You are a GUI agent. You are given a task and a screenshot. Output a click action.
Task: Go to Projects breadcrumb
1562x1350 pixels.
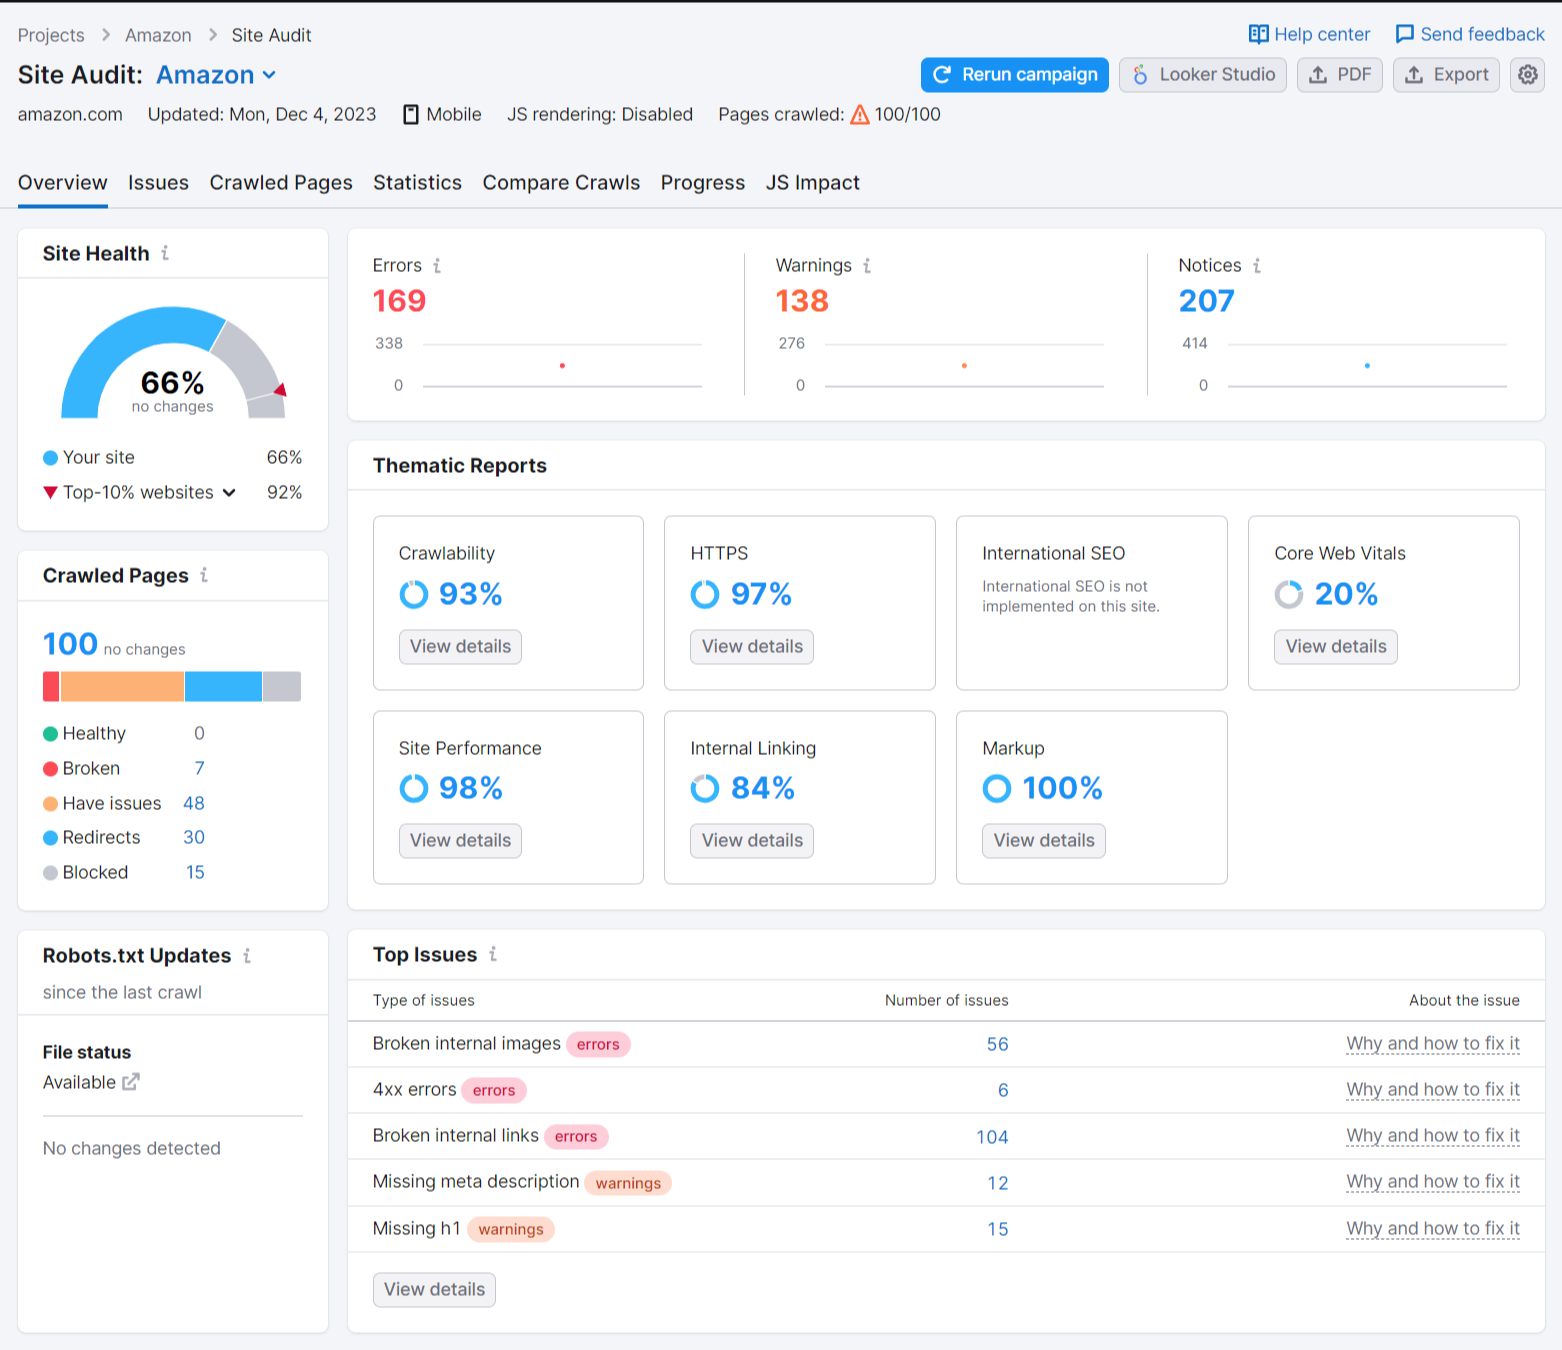pos(51,35)
